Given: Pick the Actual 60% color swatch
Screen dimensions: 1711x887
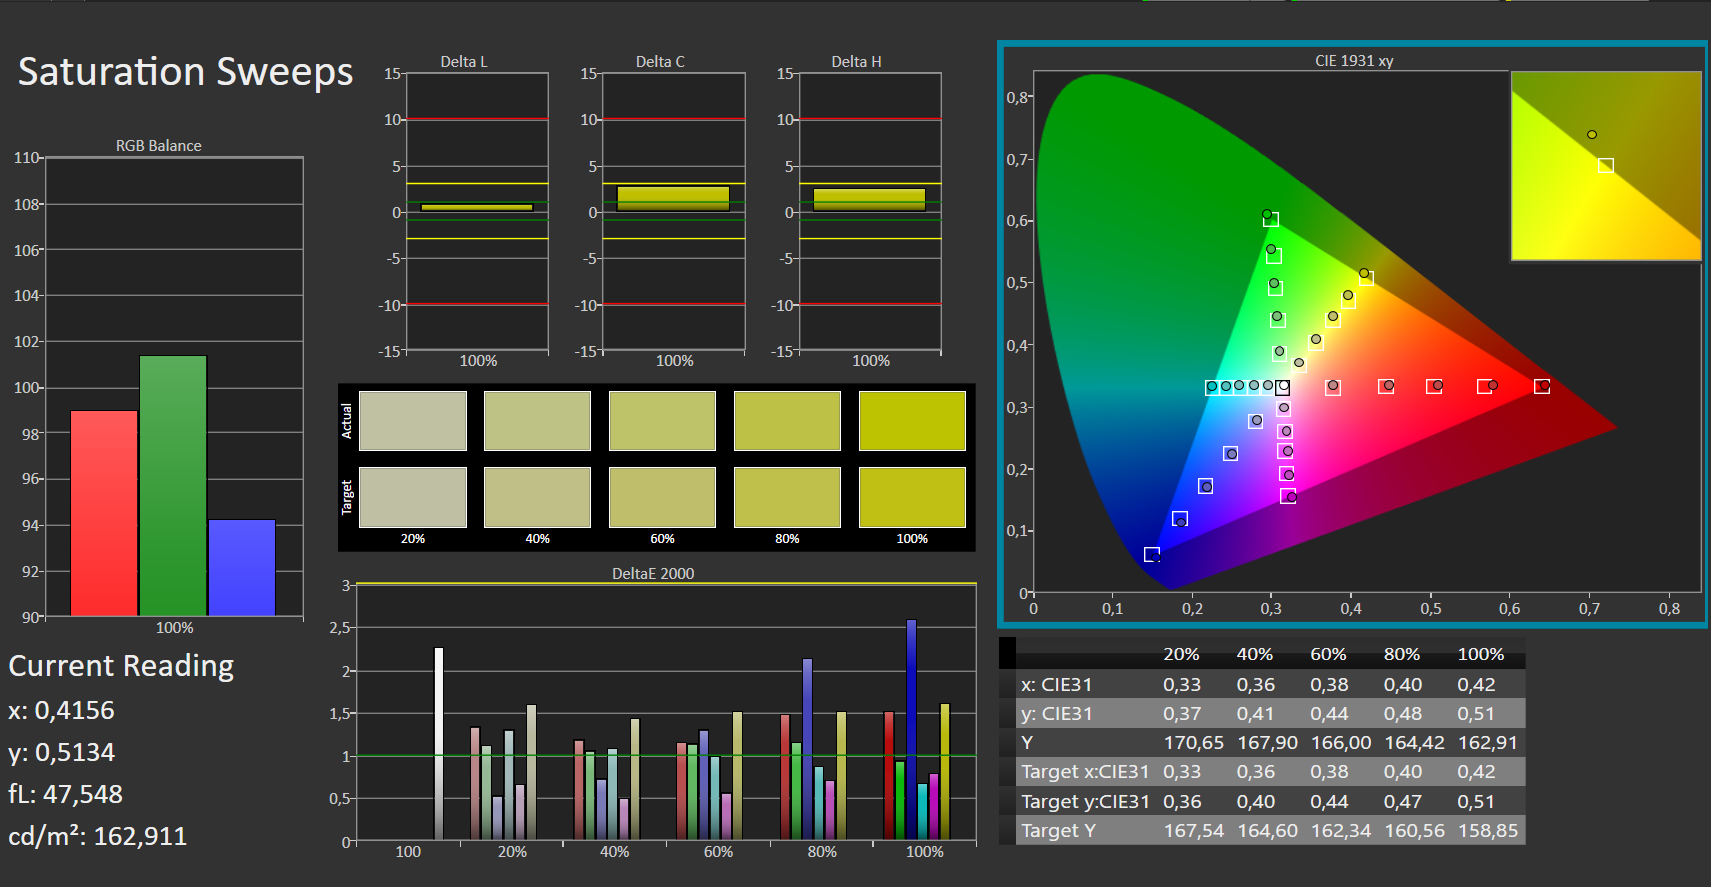Looking at the screenshot, I should (662, 421).
